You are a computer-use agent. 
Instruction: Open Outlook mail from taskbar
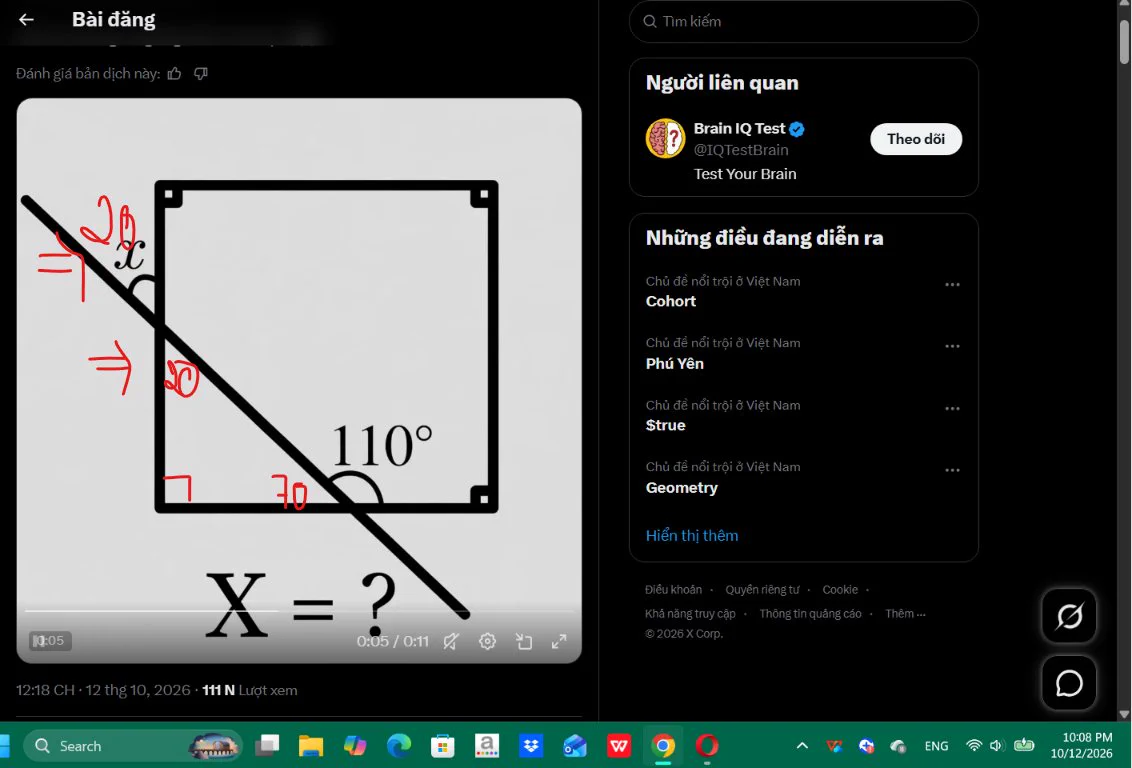pyautogui.click(x=575, y=746)
